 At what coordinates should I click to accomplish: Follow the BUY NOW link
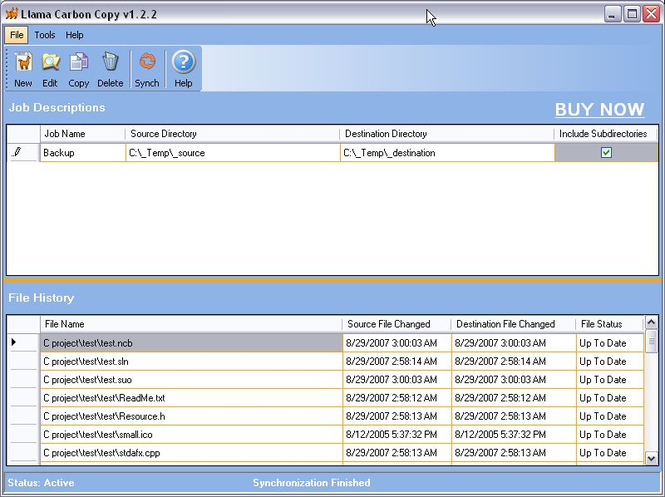pyautogui.click(x=600, y=109)
